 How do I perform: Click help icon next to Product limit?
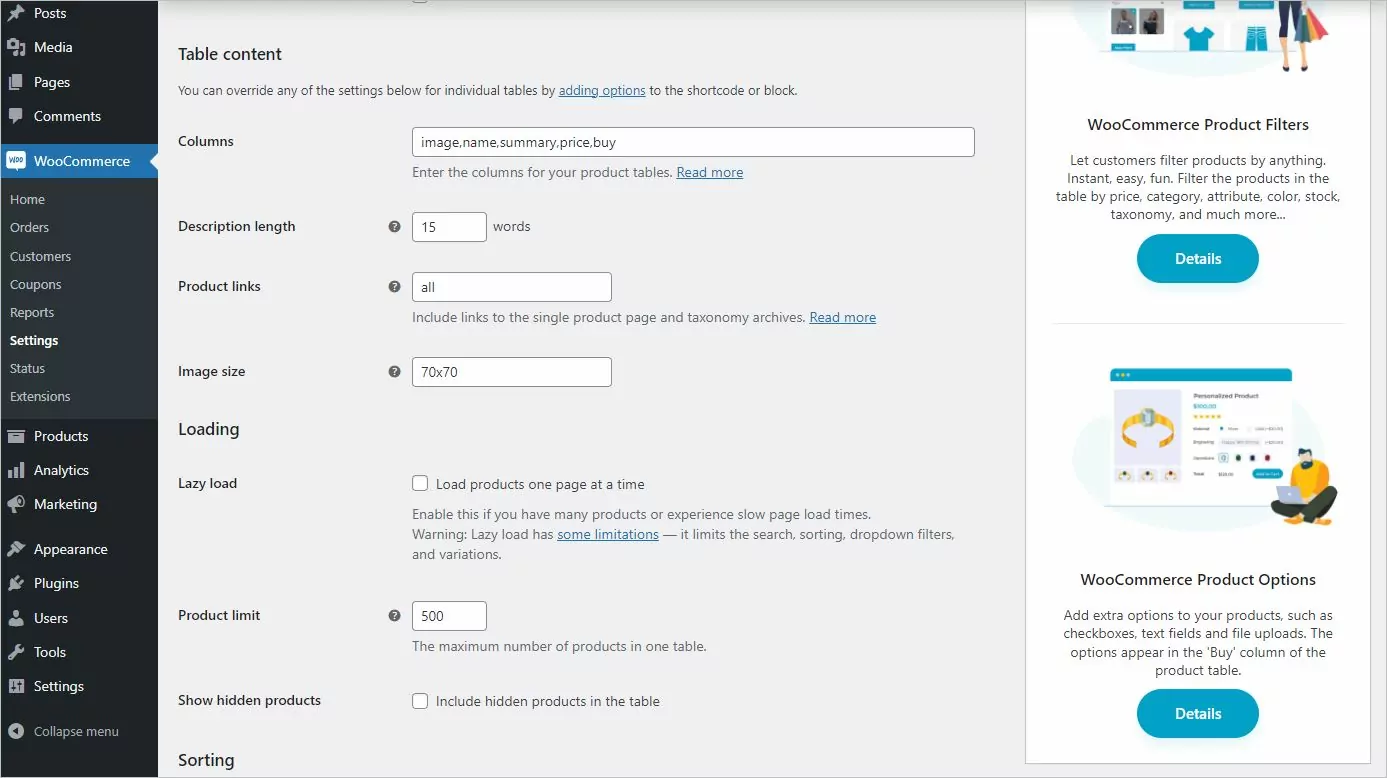pos(394,615)
